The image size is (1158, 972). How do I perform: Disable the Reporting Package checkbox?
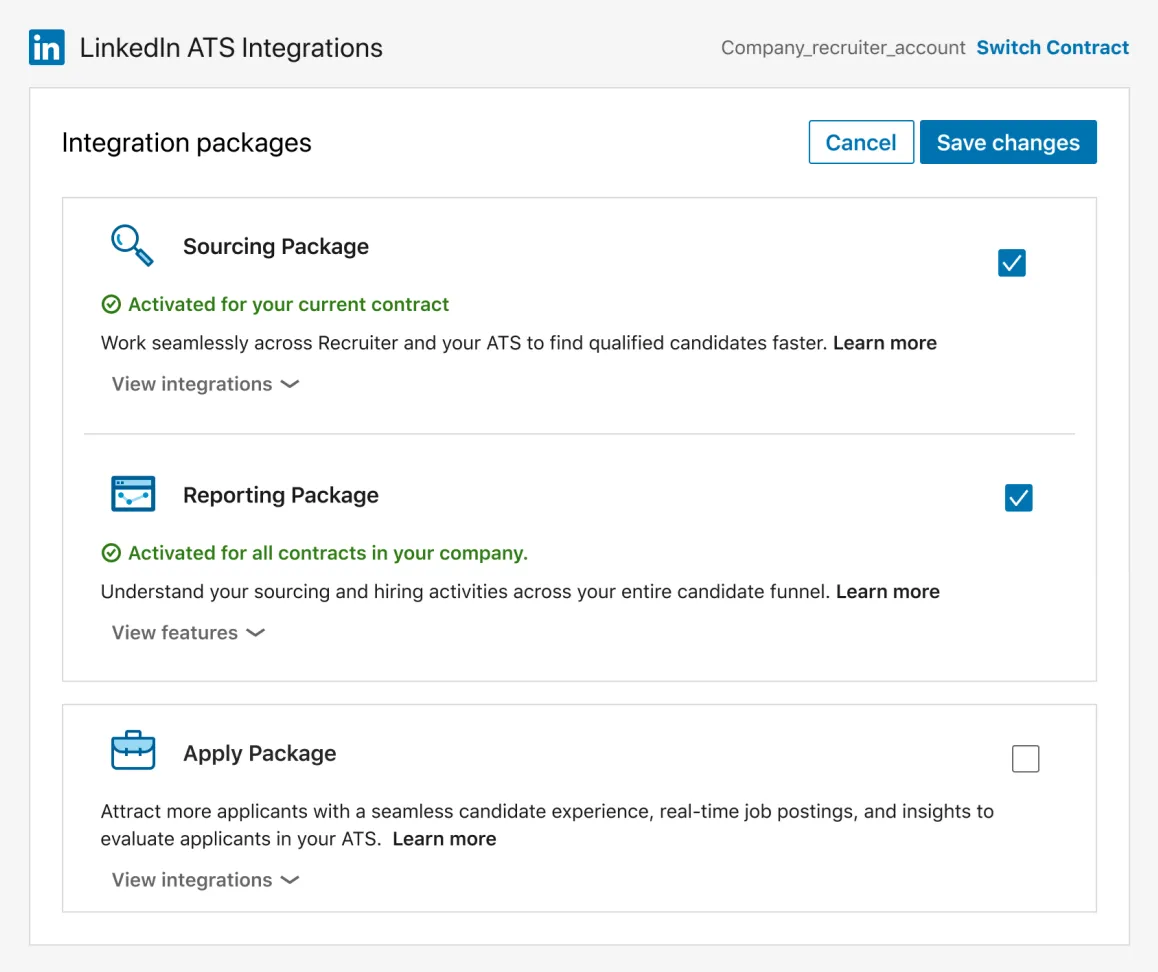coord(1019,497)
